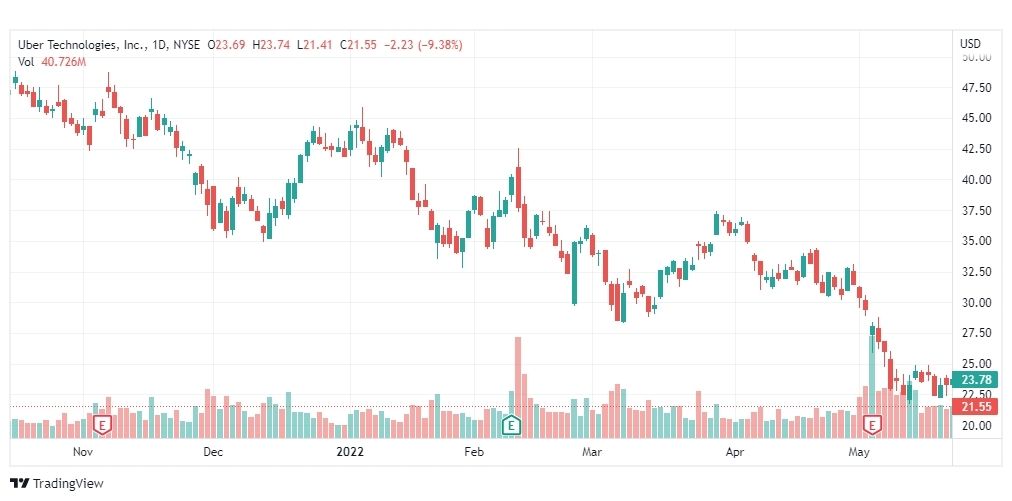Click the Nov label on time axis
Viewport: 1012px width, 501px height.
83,452
